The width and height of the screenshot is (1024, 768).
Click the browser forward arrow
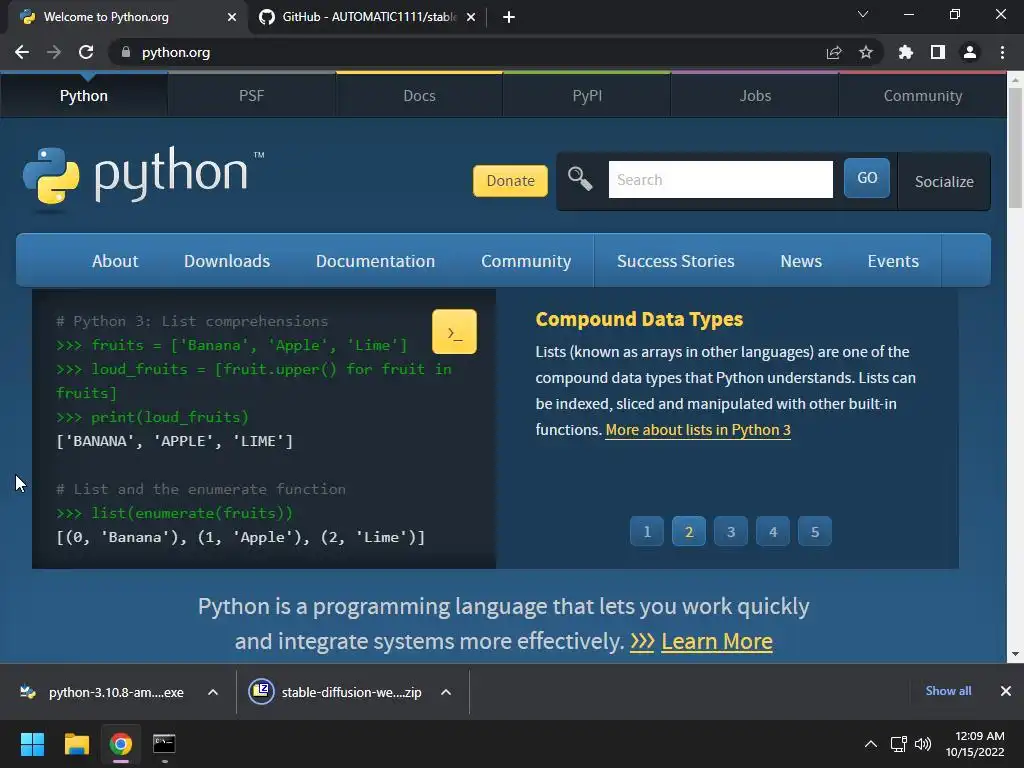(54, 52)
